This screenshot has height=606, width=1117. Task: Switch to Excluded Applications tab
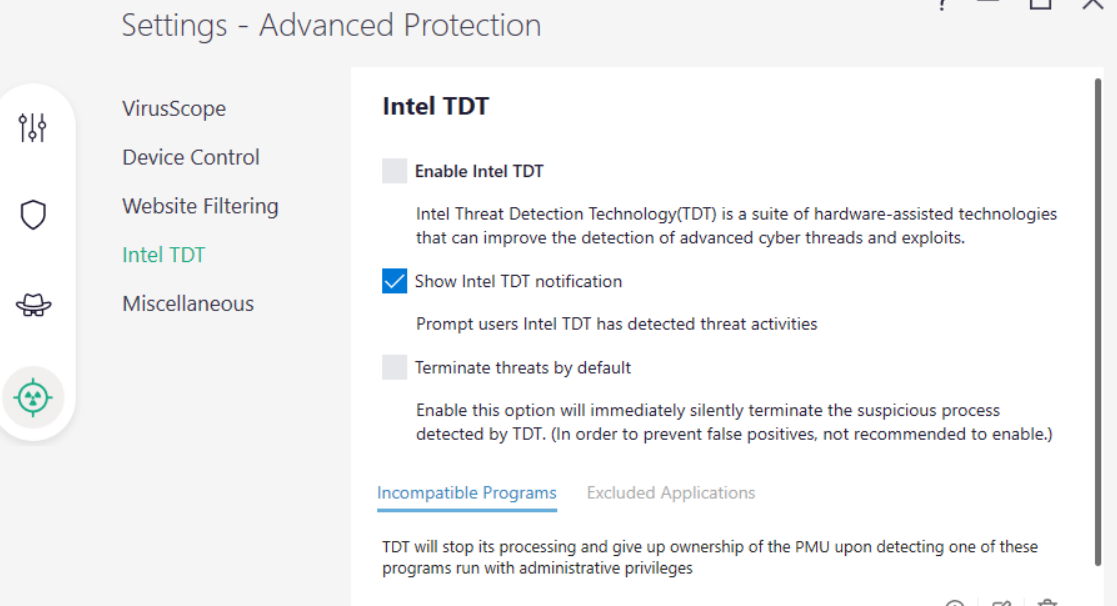tap(670, 493)
